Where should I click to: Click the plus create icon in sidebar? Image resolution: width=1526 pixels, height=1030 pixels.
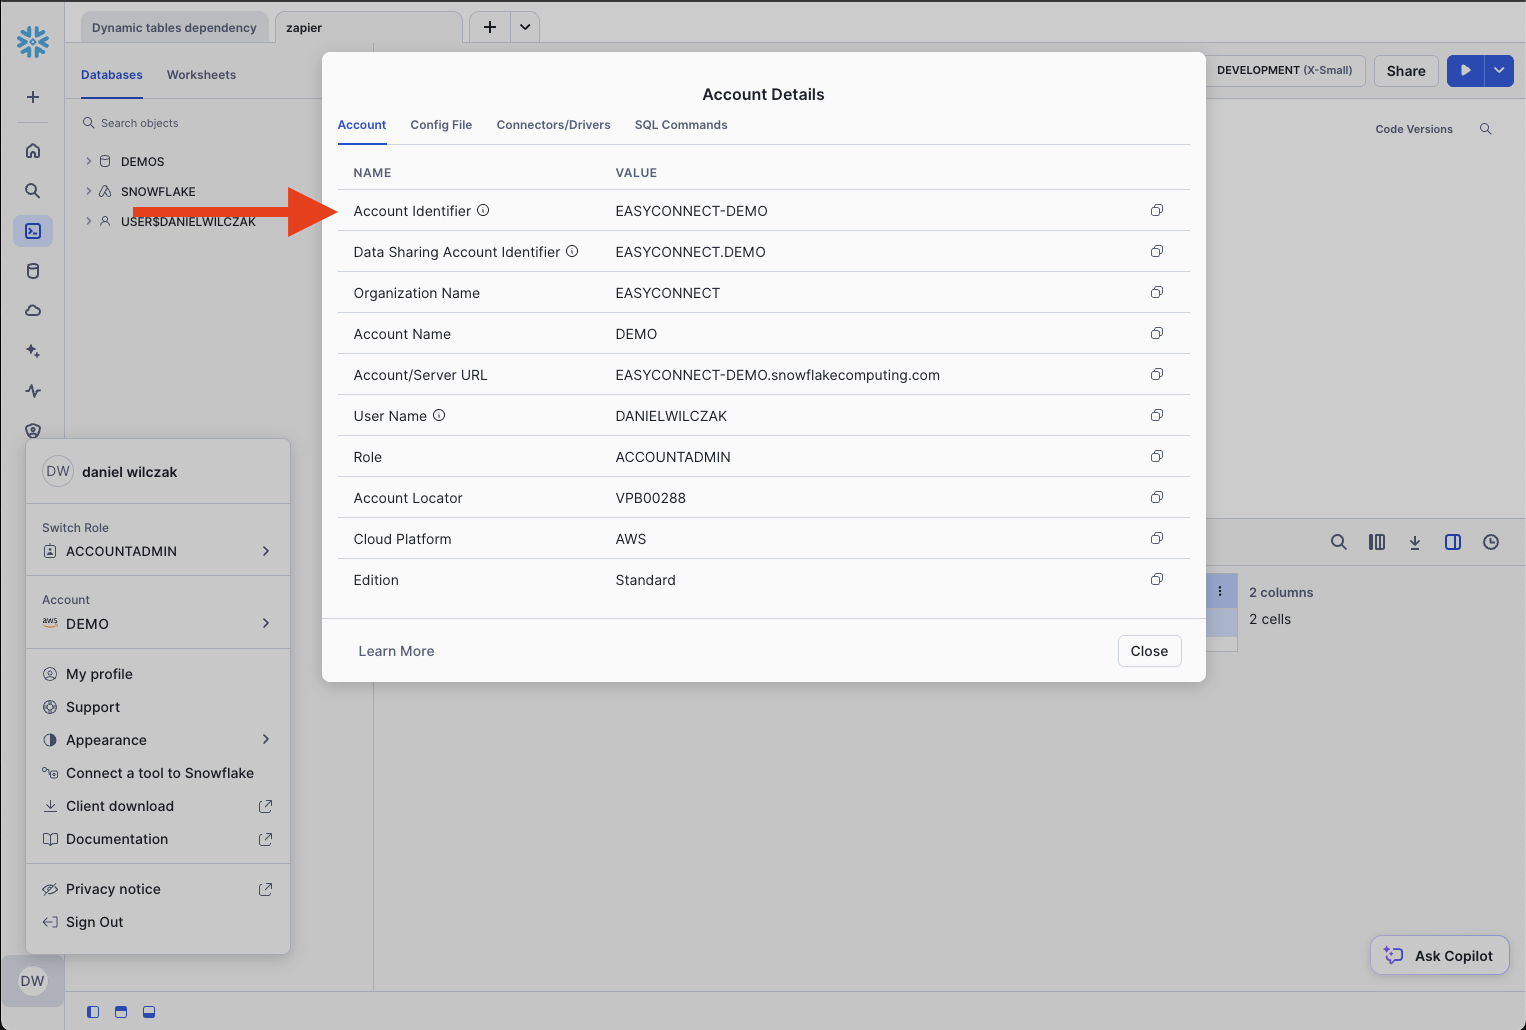click(x=33, y=97)
